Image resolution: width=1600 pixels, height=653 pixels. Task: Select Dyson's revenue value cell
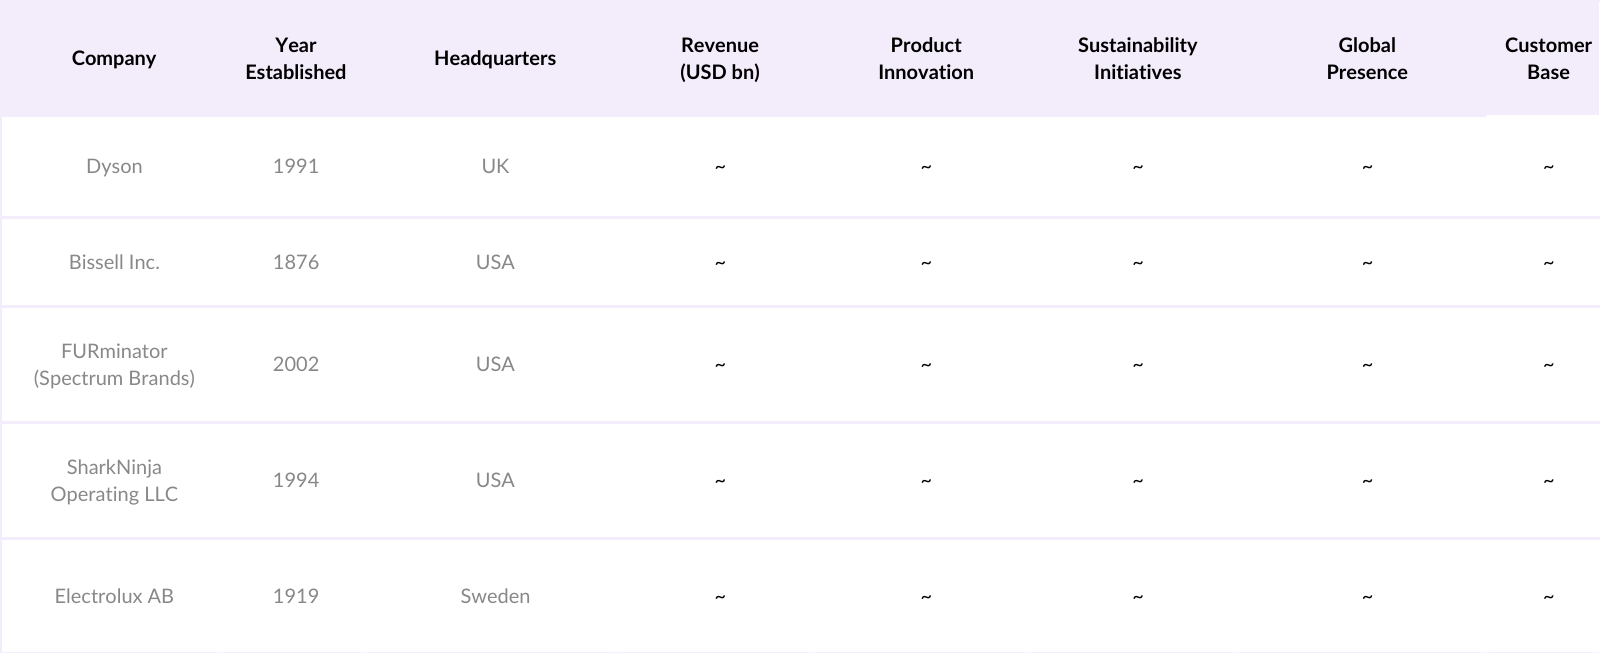pos(719,166)
